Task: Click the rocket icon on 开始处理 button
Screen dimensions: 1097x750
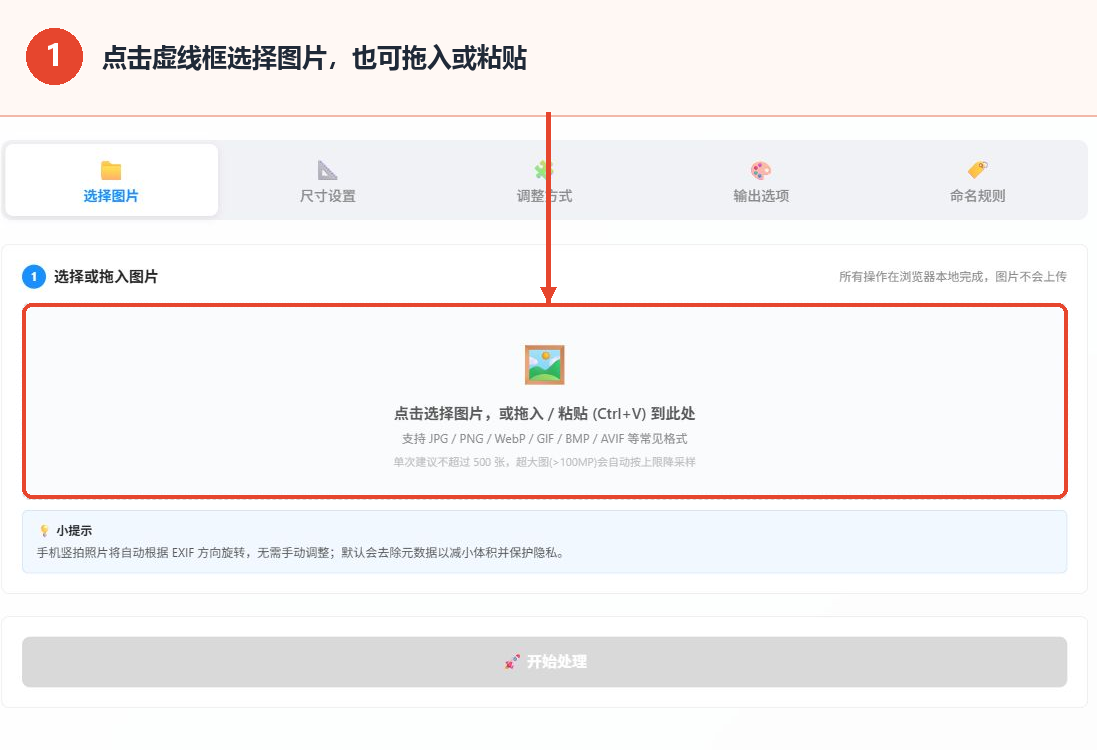Action: 512,661
